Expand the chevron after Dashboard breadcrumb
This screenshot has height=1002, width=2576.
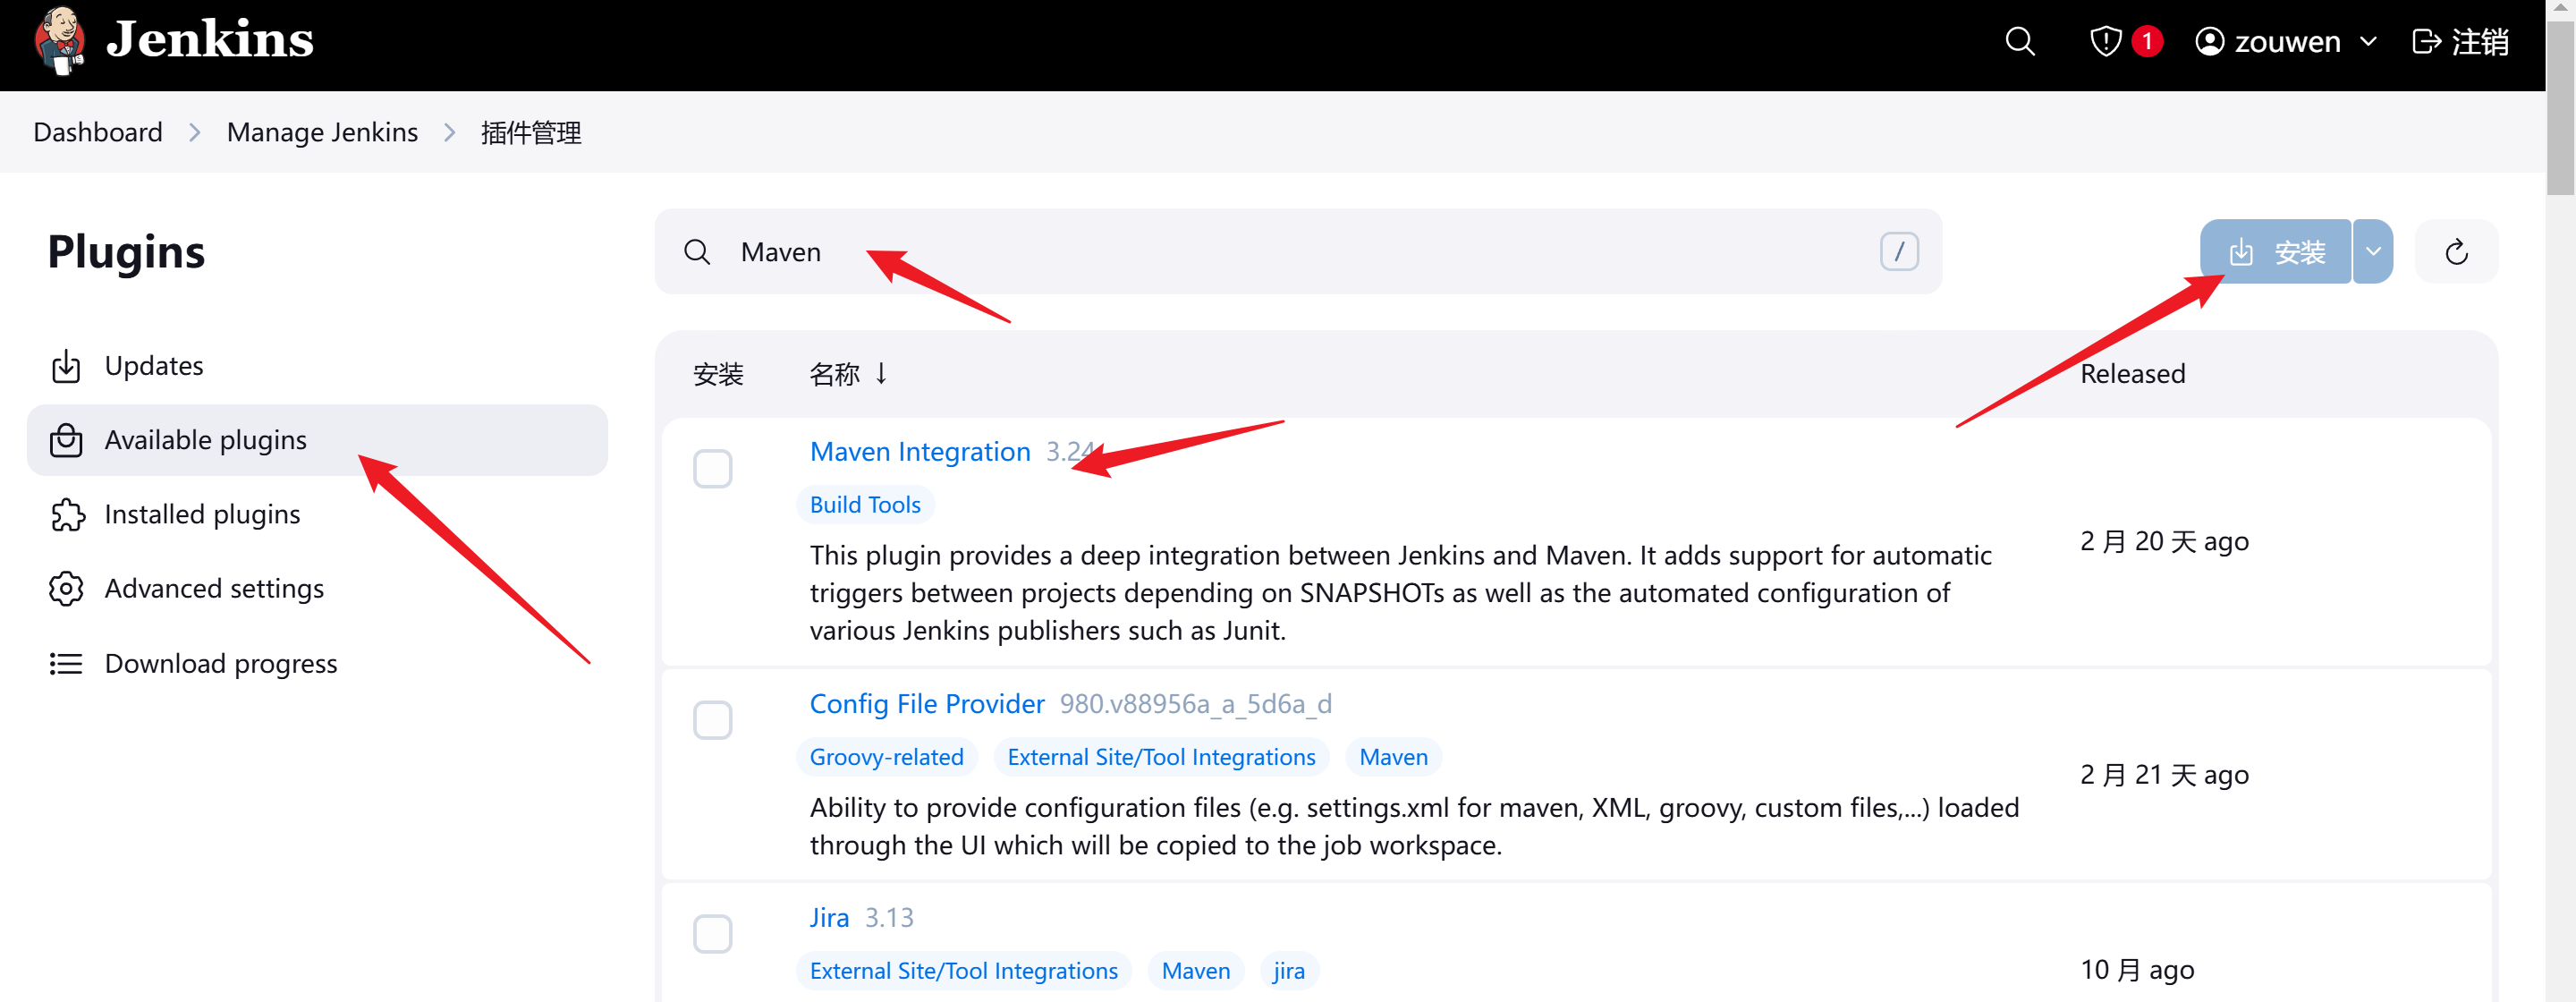coord(195,132)
